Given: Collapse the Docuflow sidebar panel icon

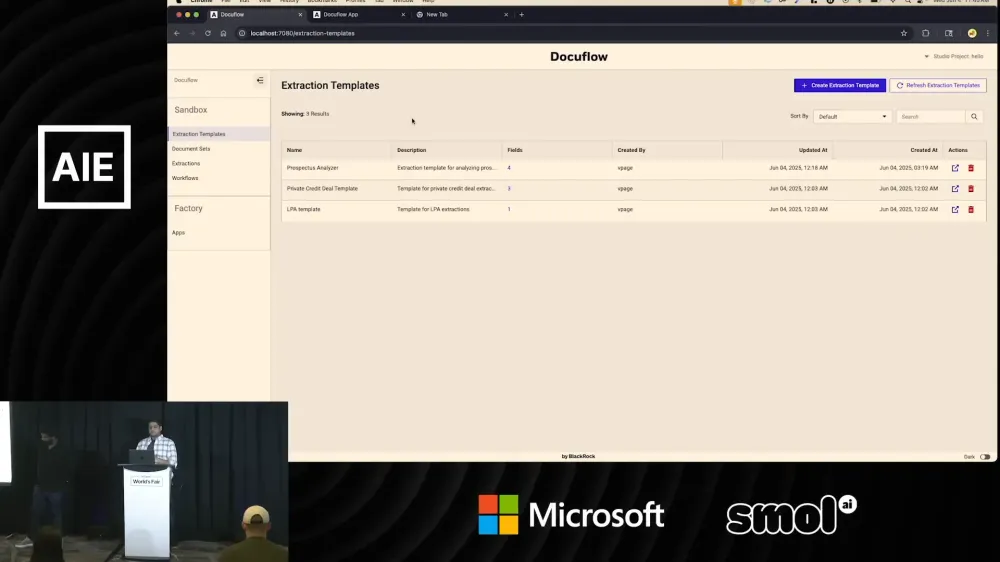Looking at the screenshot, I should (260, 80).
